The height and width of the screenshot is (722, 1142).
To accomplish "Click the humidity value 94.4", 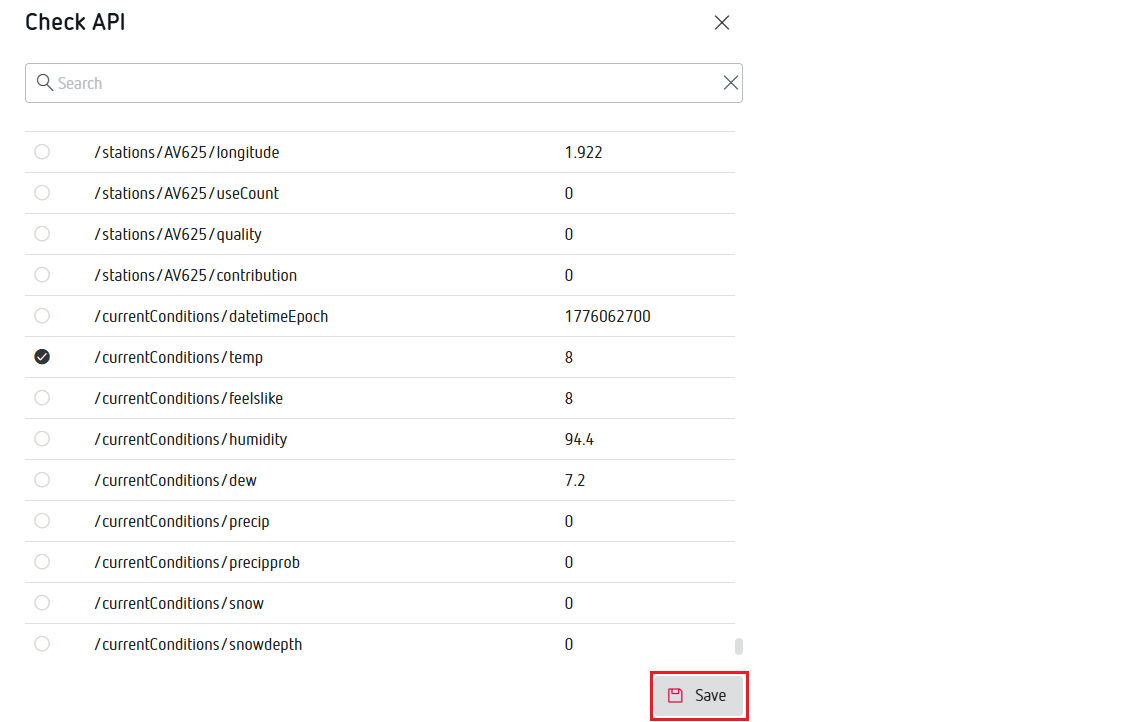I will pos(579,439).
